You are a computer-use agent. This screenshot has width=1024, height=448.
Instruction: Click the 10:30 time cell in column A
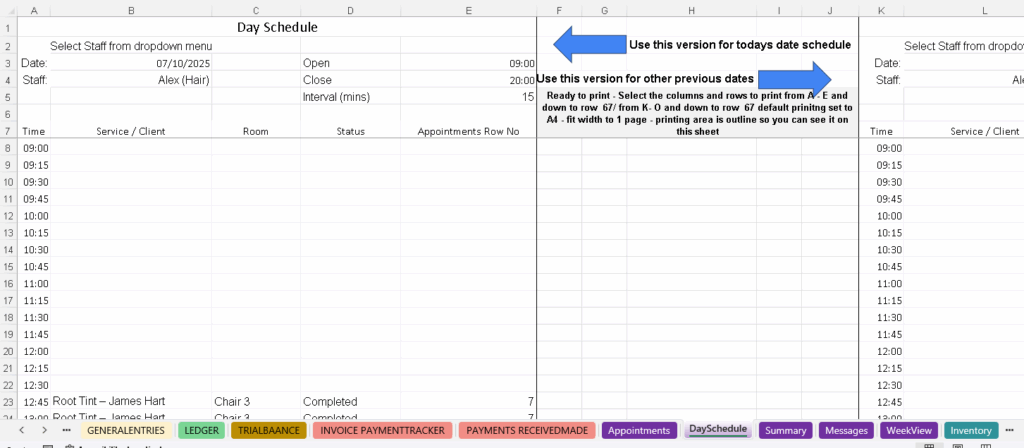pyautogui.click(x=34, y=250)
